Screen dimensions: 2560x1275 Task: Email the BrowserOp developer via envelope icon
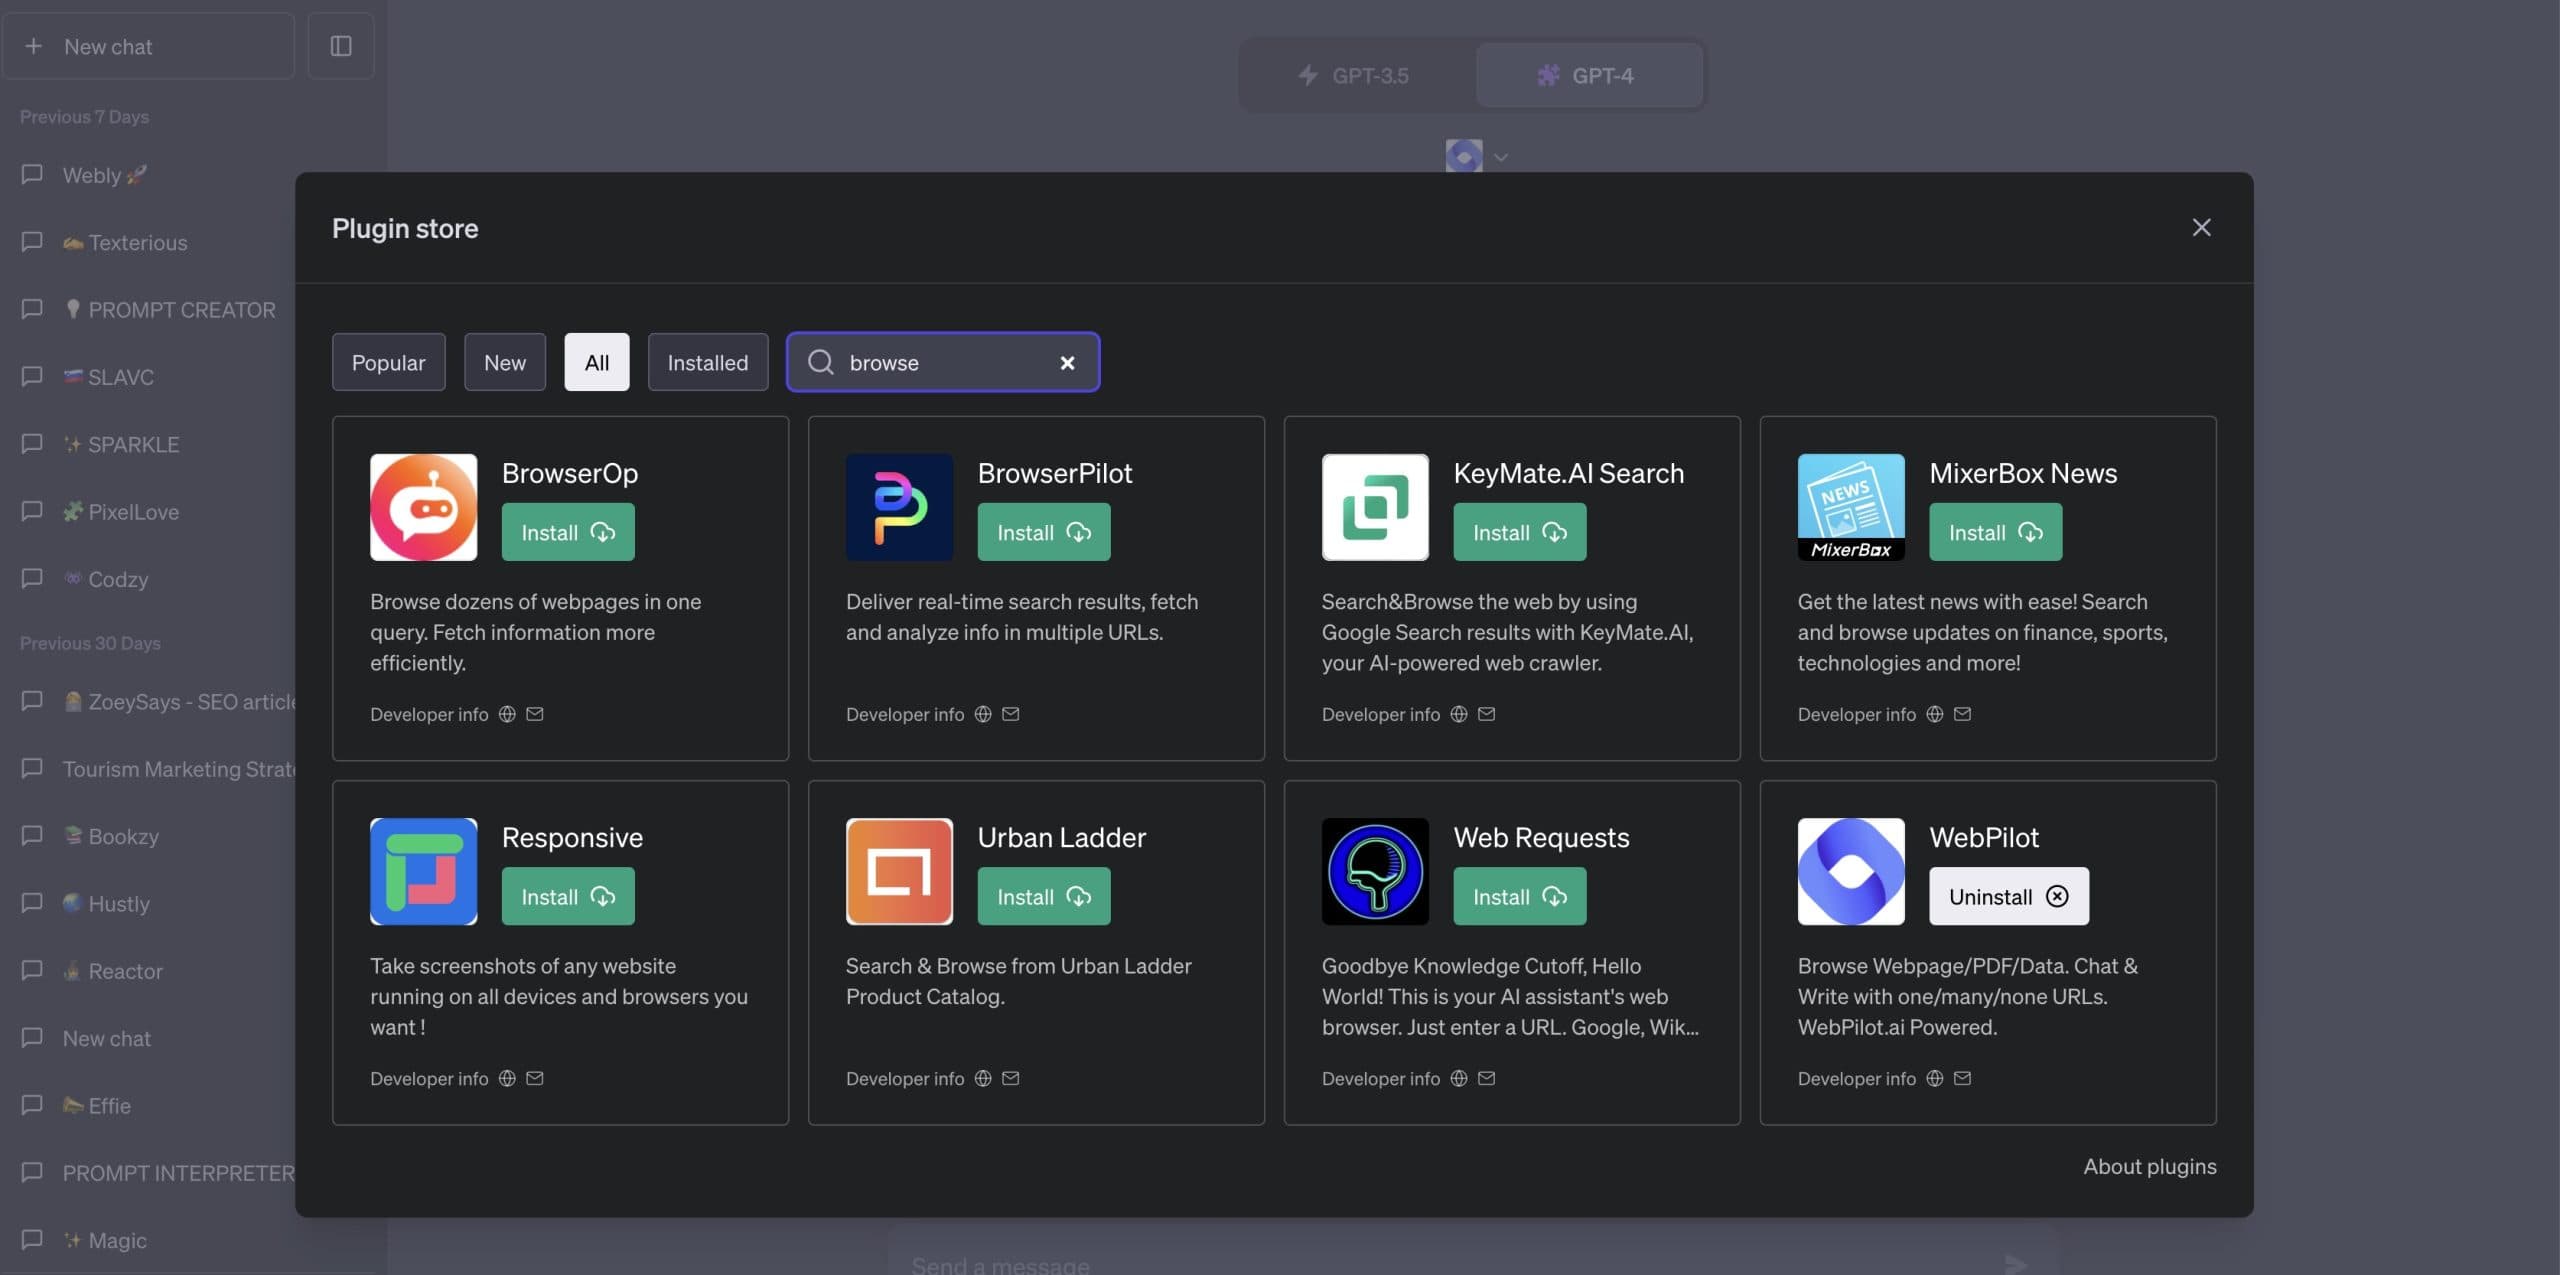(x=535, y=714)
